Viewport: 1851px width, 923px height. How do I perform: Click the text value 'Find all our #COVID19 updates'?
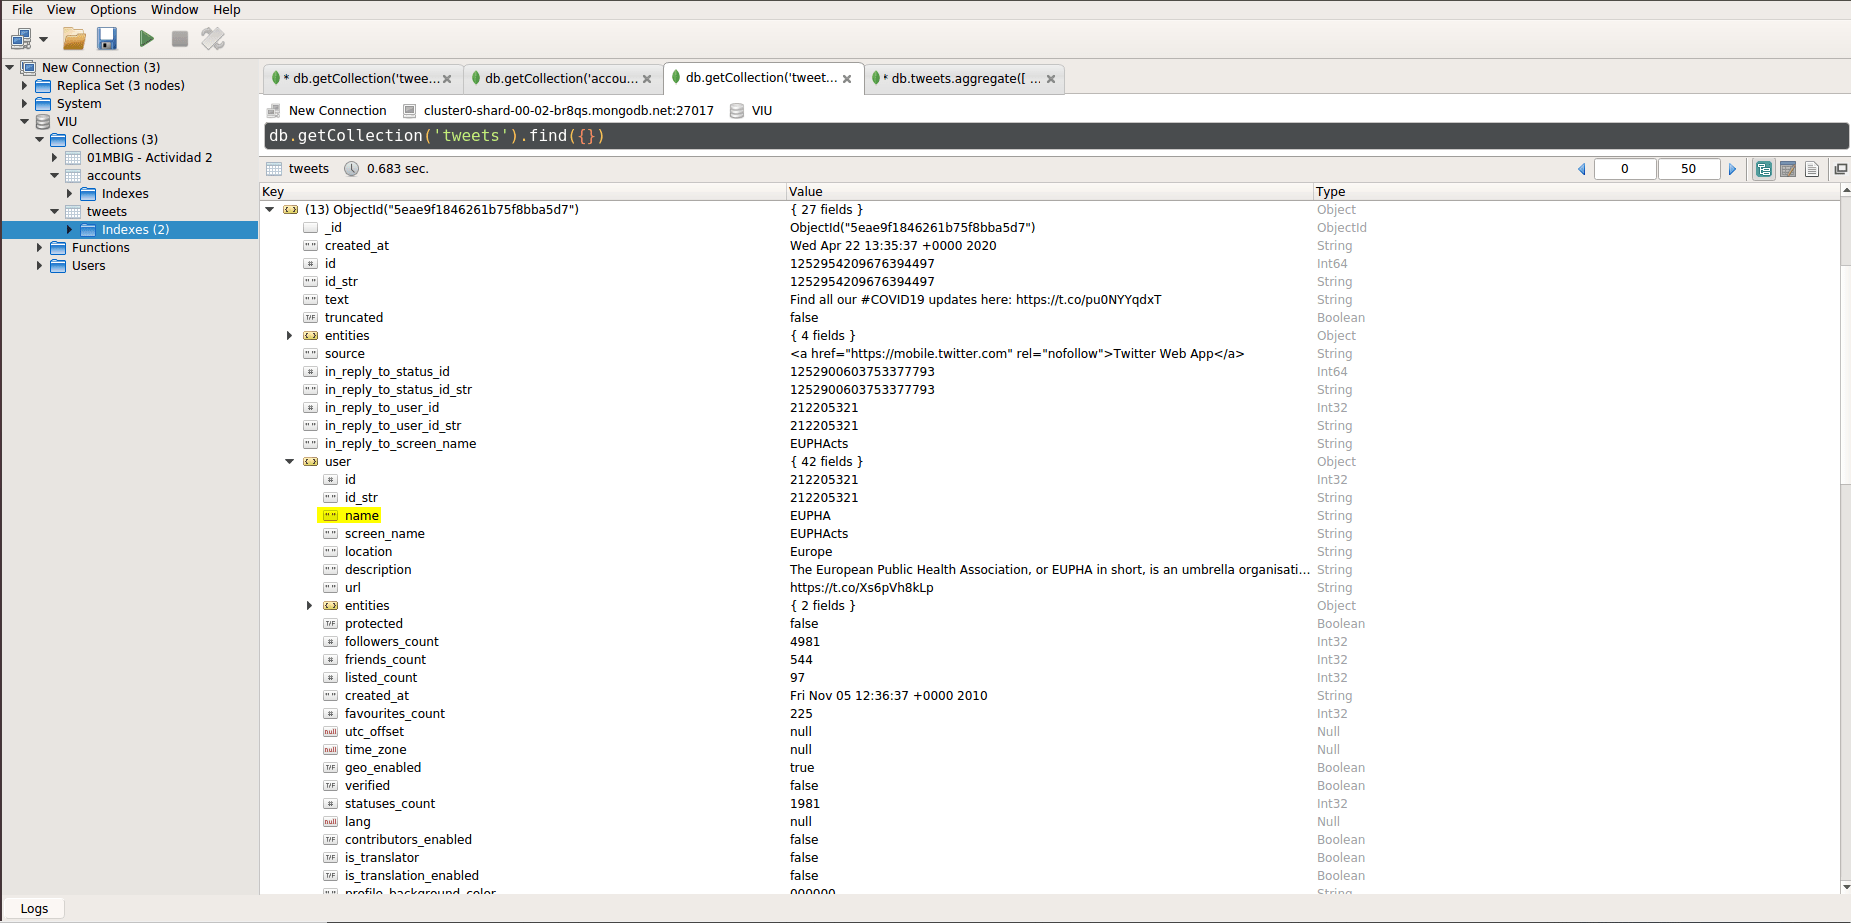pyautogui.click(x=975, y=300)
